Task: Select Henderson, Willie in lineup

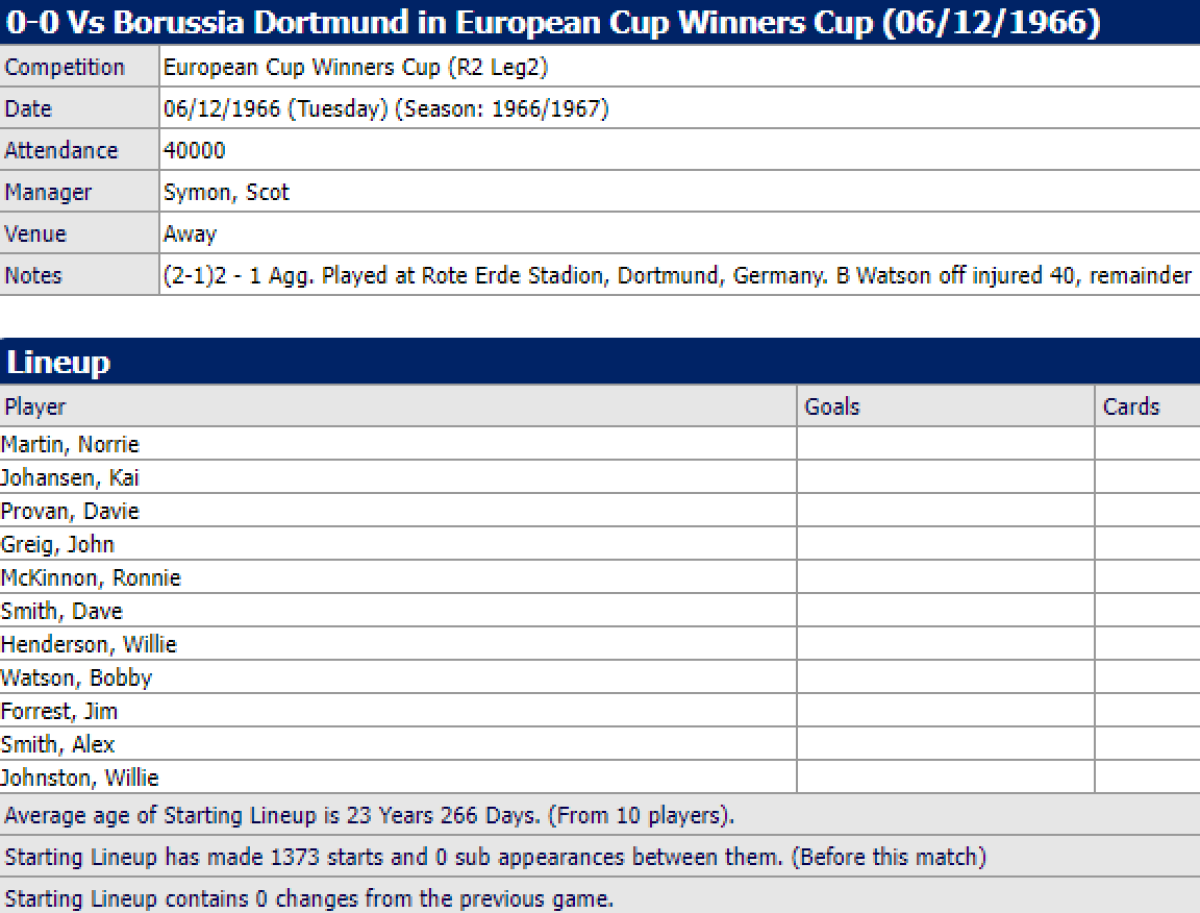Action: (89, 645)
